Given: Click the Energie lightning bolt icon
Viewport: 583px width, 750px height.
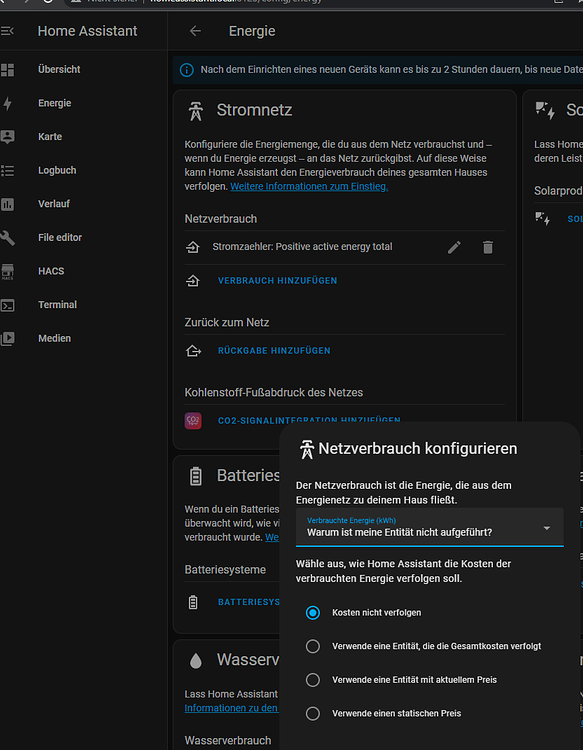Looking at the screenshot, I should pyautogui.click(x=7, y=103).
